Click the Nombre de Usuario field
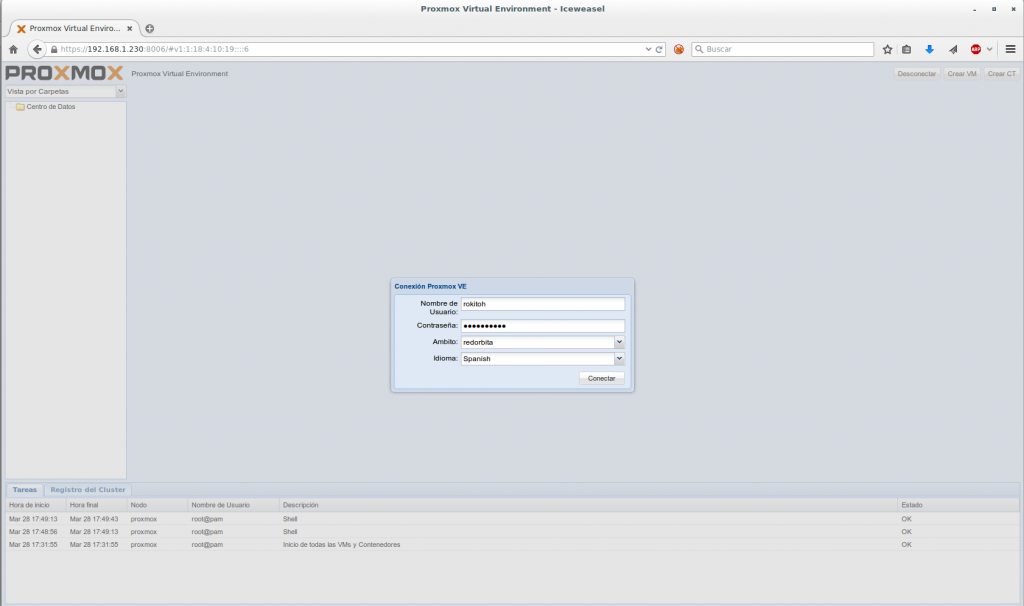 click(542, 304)
